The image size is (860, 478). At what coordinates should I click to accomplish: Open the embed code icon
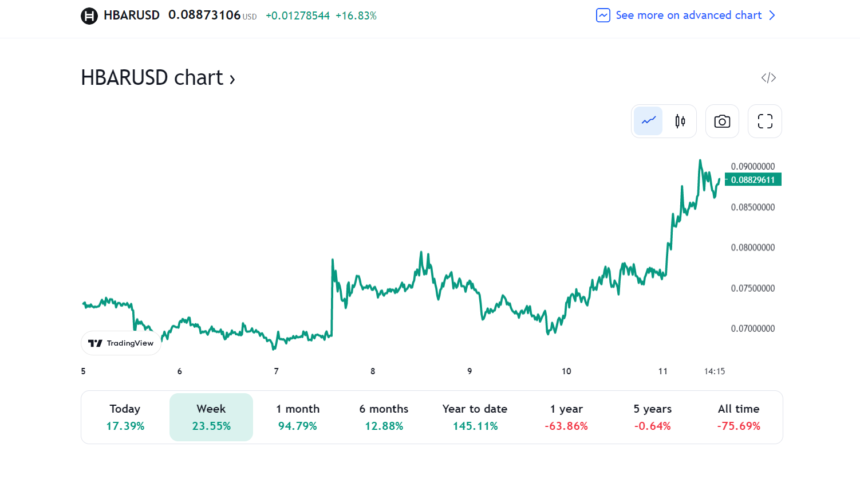point(768,78)
